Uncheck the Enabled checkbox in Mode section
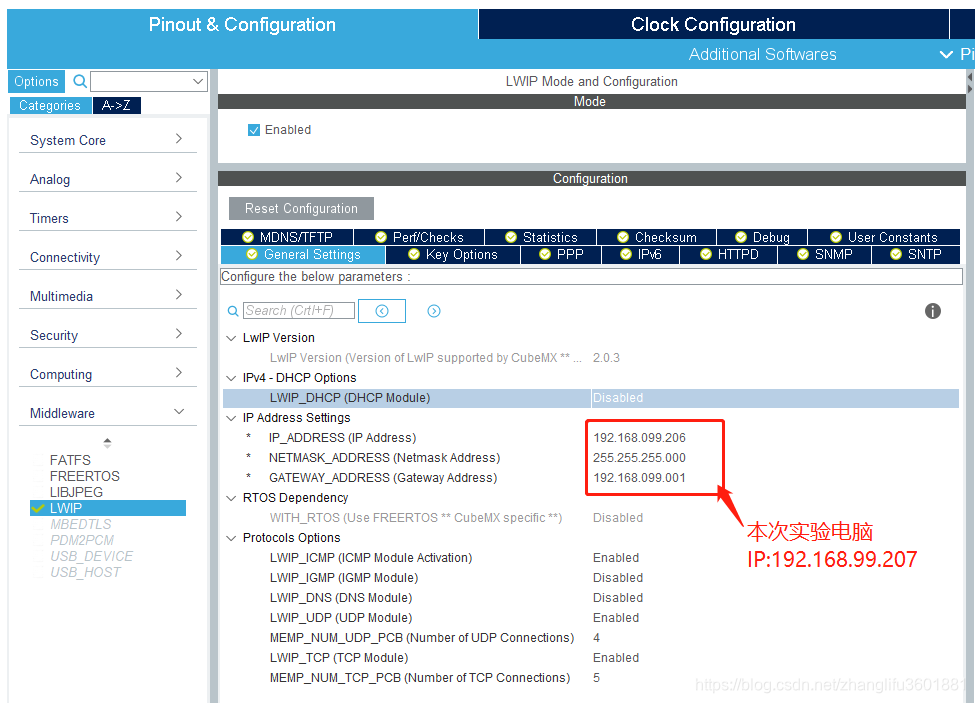975x703 pixels. 254,129
